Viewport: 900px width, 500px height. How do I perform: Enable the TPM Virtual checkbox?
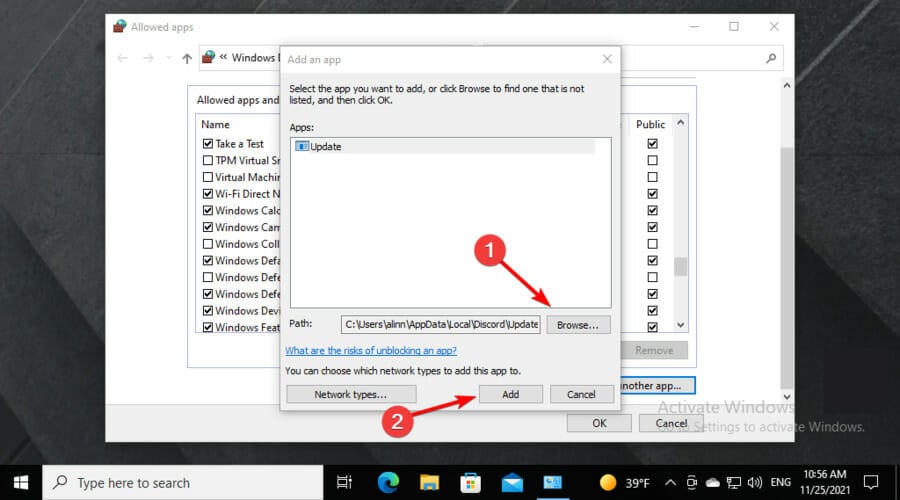[208, 160]
